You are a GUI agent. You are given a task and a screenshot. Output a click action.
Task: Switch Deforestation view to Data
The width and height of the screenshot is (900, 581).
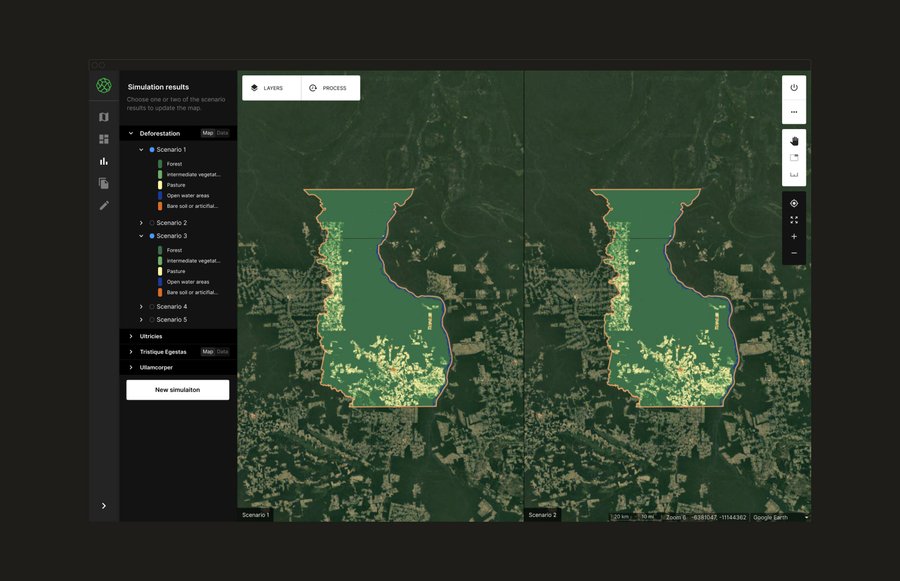click(223, 133)
